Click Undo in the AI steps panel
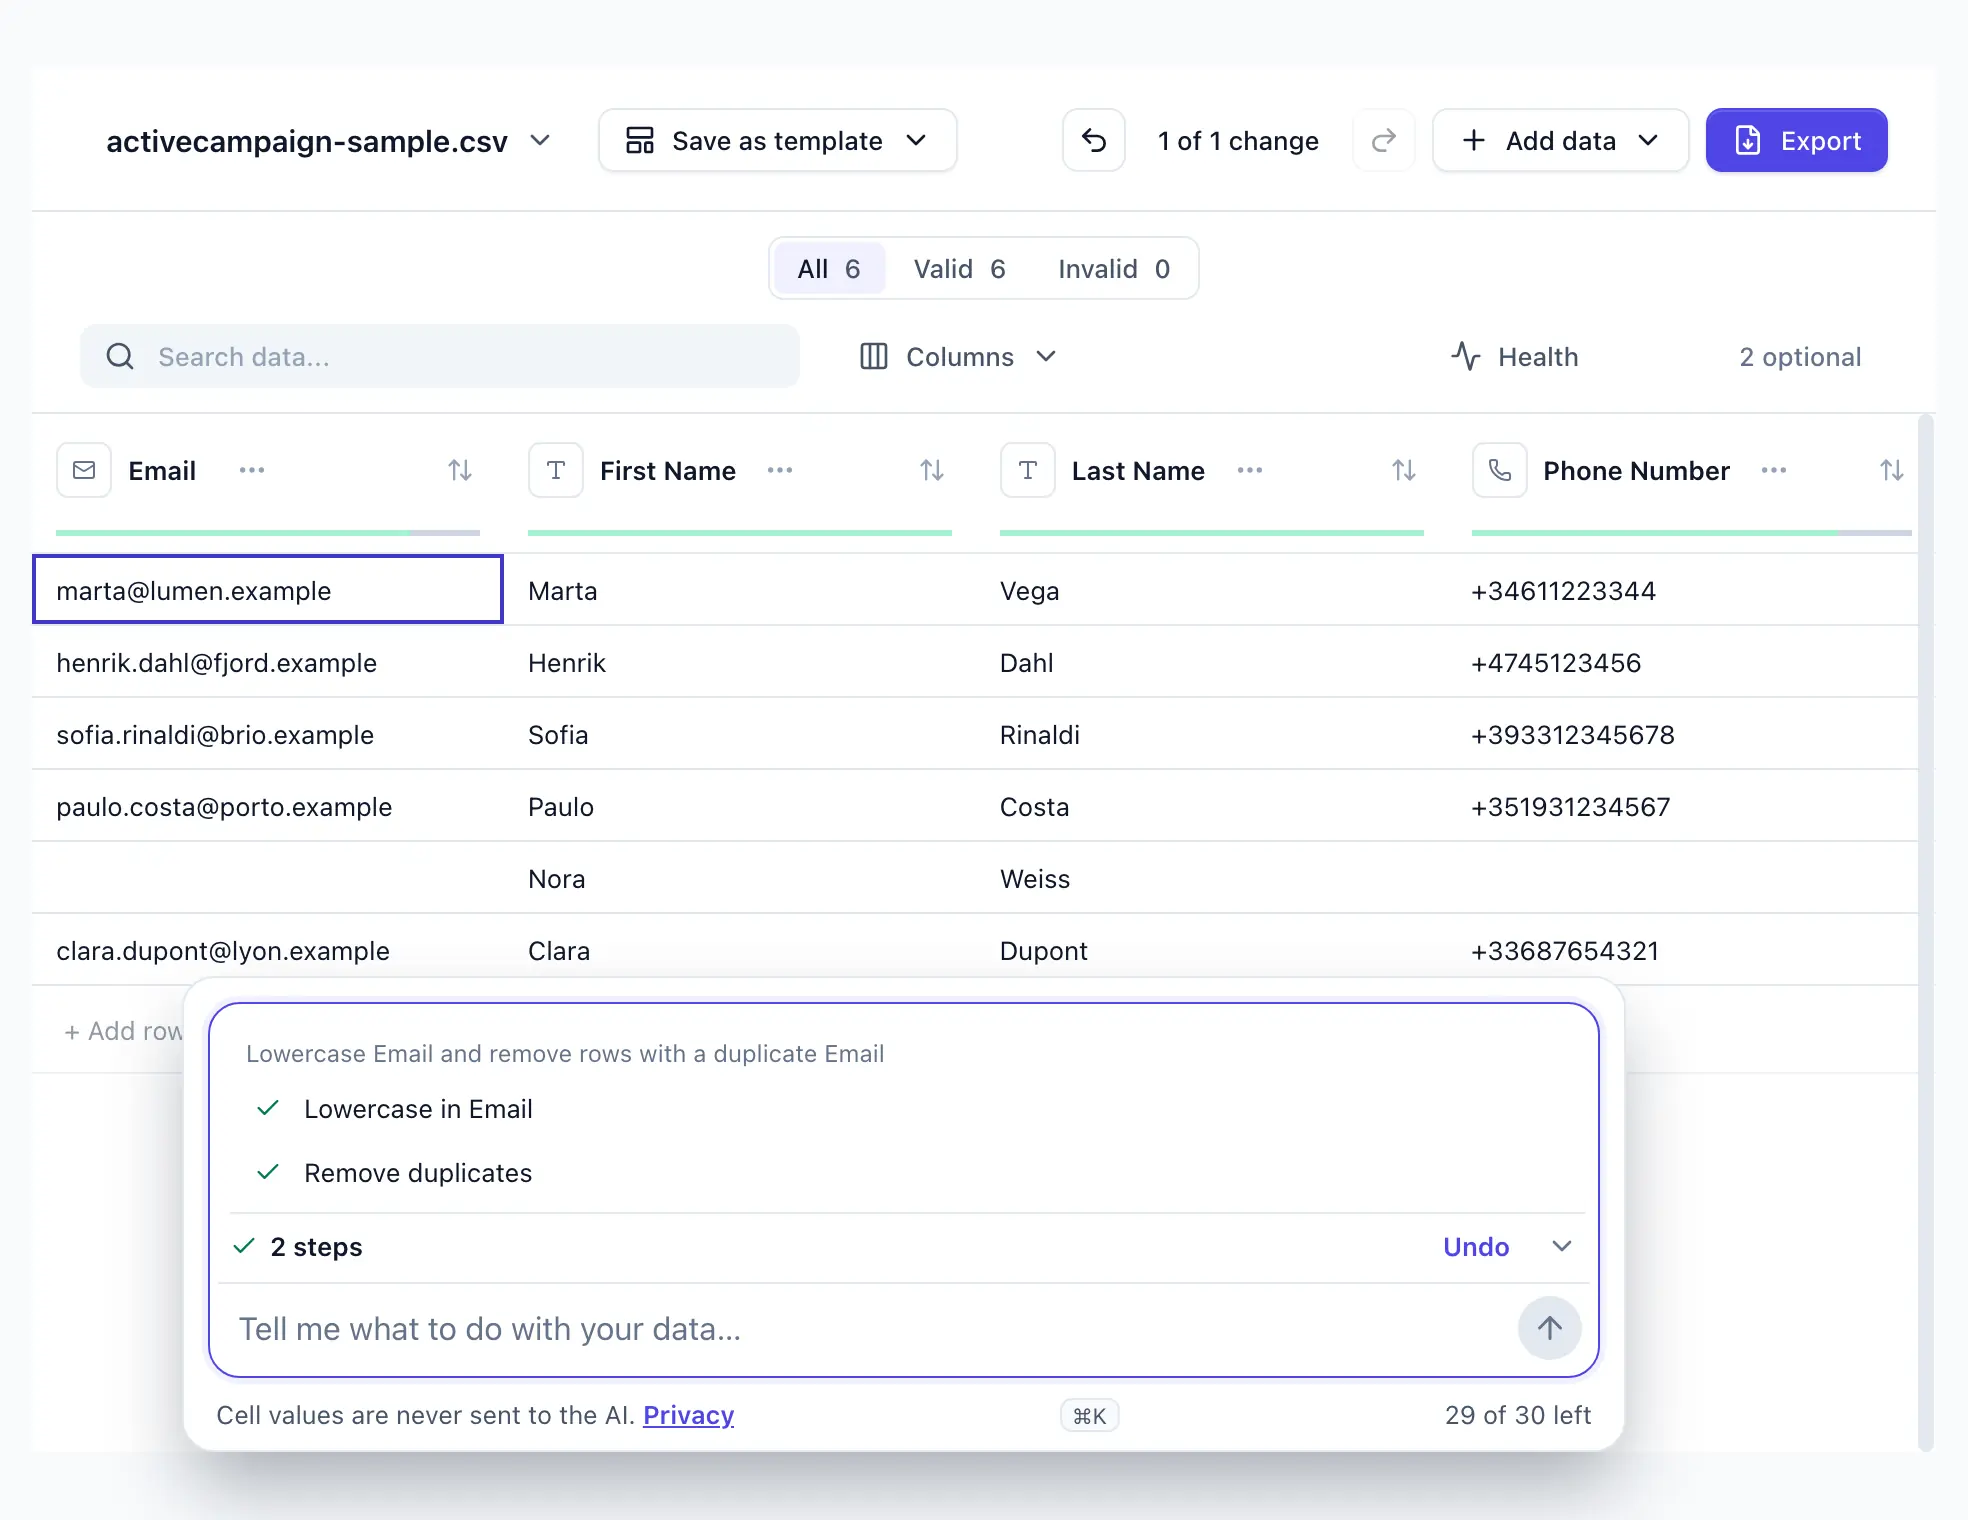The height and width of the screenshot is (1520, 1968). click(x=1476, y=1247)
